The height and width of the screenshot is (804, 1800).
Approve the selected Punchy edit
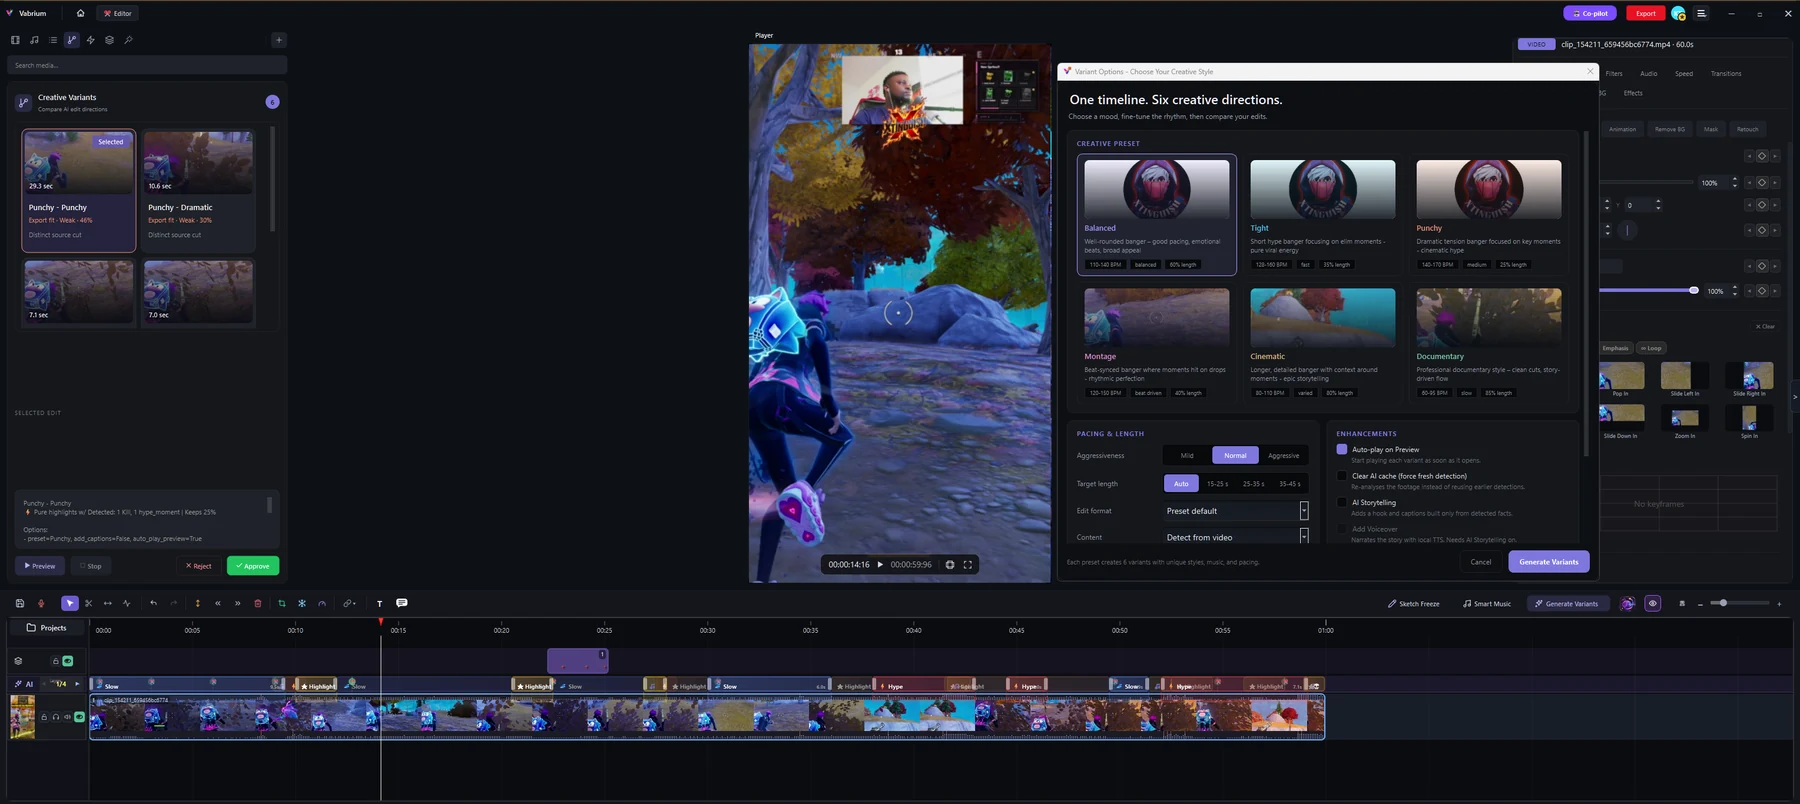[x=253, y=566]
